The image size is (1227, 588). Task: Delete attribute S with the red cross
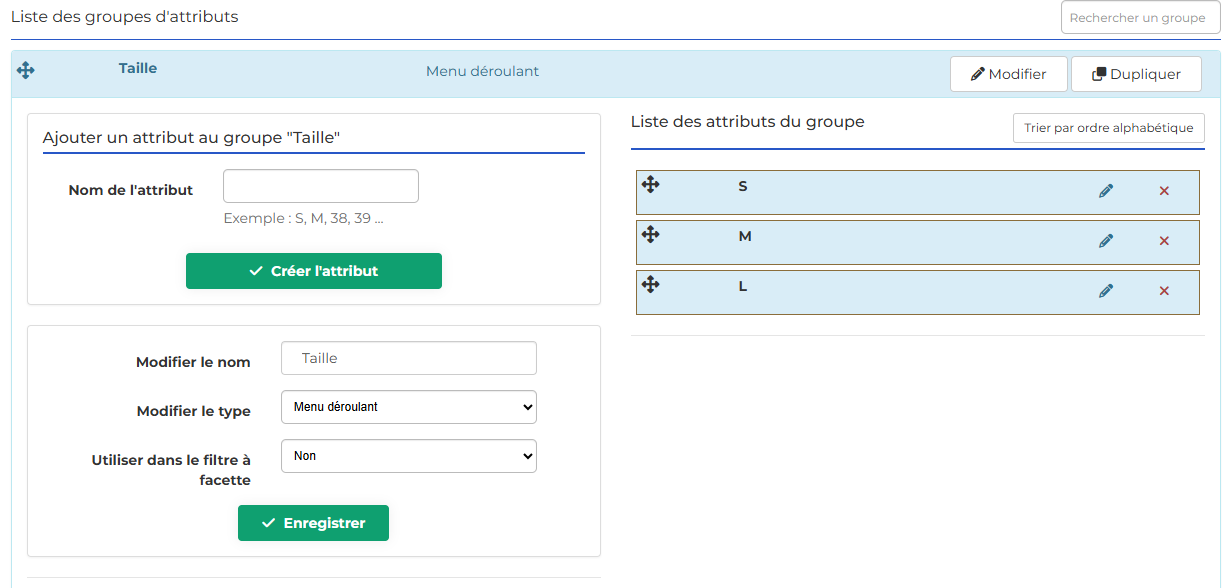[x=1164, y=191]
